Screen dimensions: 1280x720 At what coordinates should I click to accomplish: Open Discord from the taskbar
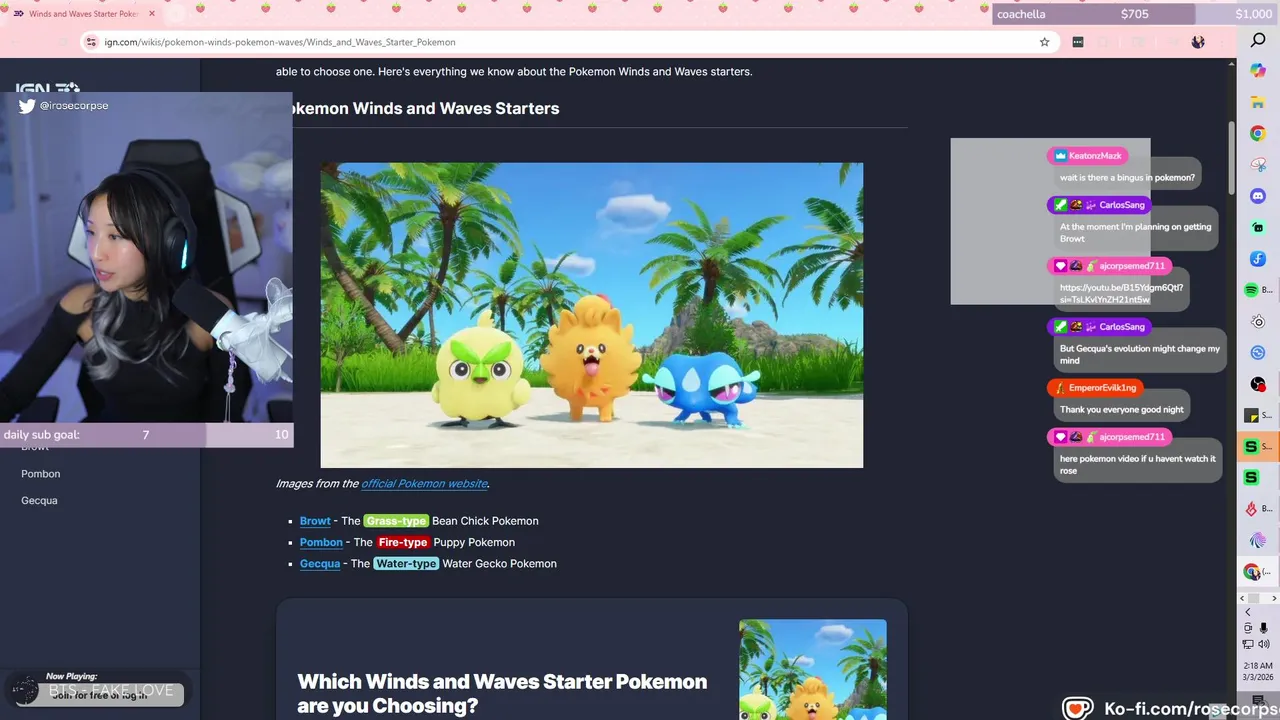click(x=1258, y=196)
